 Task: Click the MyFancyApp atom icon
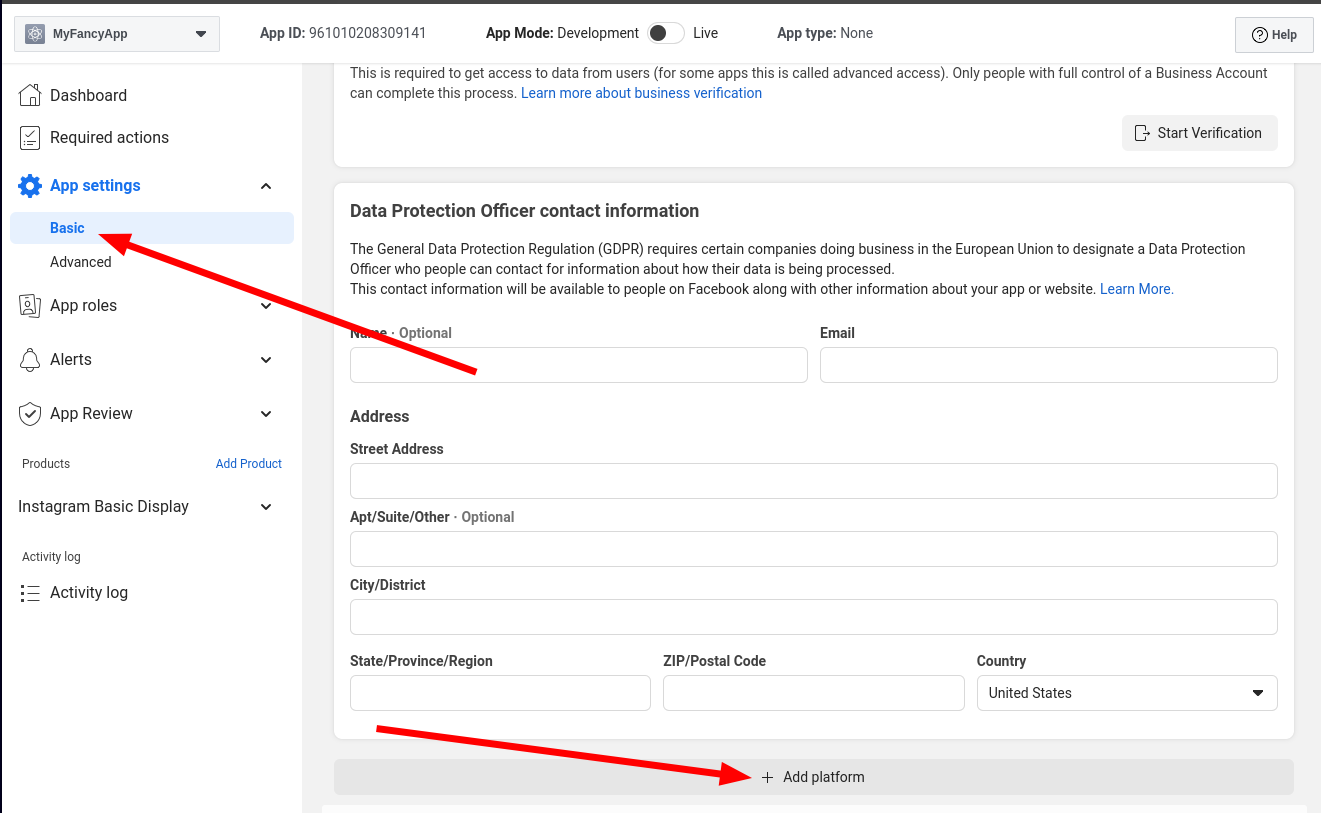(x=35, y=34)
